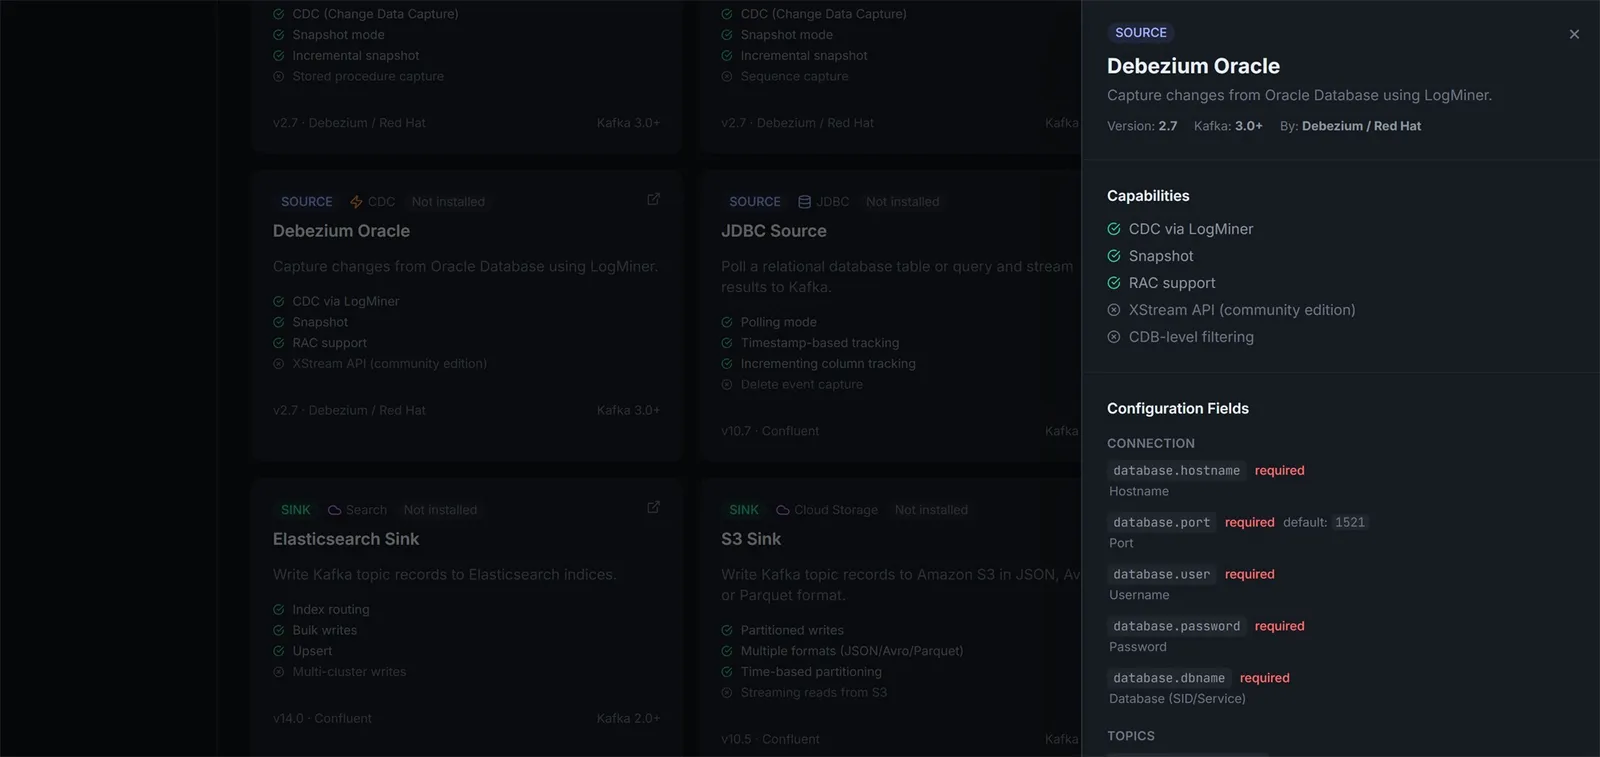Click 'Not installed' status on JDBC Source card
This screenshot has width=1600, height=757.
pos(903,202)
